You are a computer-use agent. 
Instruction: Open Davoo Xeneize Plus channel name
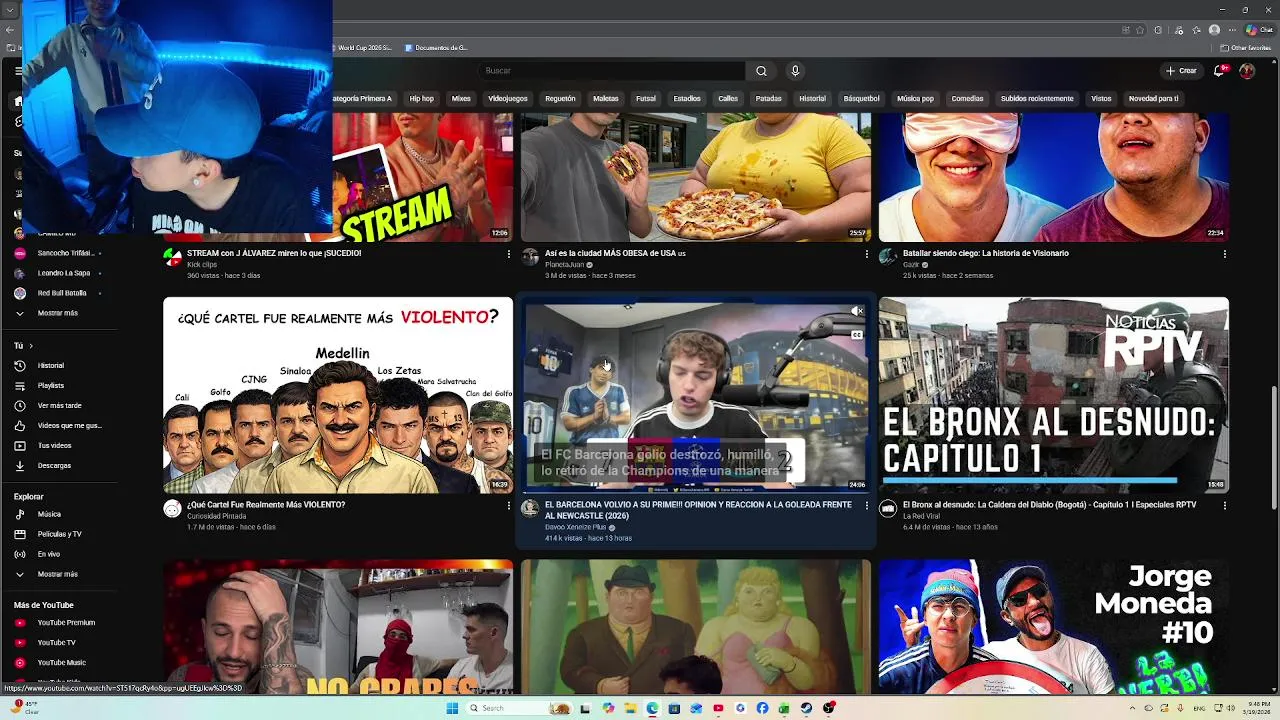[x=576, y=527]
